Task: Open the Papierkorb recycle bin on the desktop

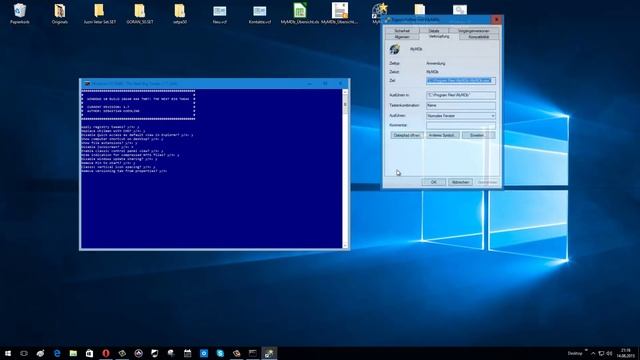Action: (x=20, y=13)
